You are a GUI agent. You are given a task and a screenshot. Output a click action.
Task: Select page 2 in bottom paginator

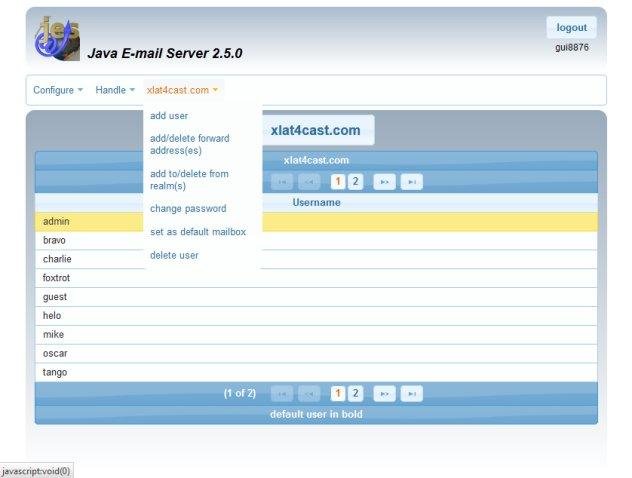point(356,394)
